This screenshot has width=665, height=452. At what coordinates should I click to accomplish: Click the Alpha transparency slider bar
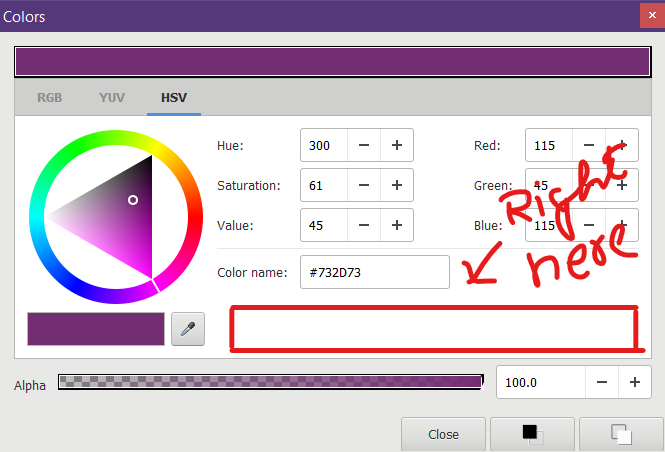tap(271, 382)
